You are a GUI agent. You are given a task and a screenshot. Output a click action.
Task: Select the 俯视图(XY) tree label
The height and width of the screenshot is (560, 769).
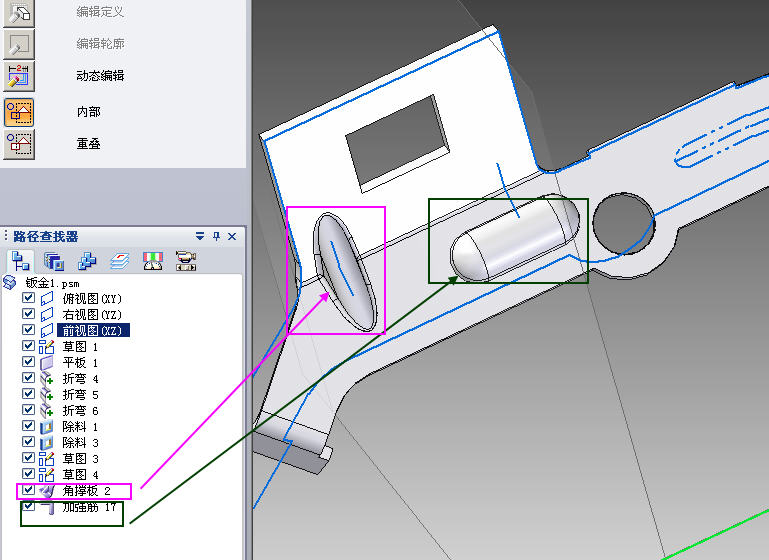(92, 298)
